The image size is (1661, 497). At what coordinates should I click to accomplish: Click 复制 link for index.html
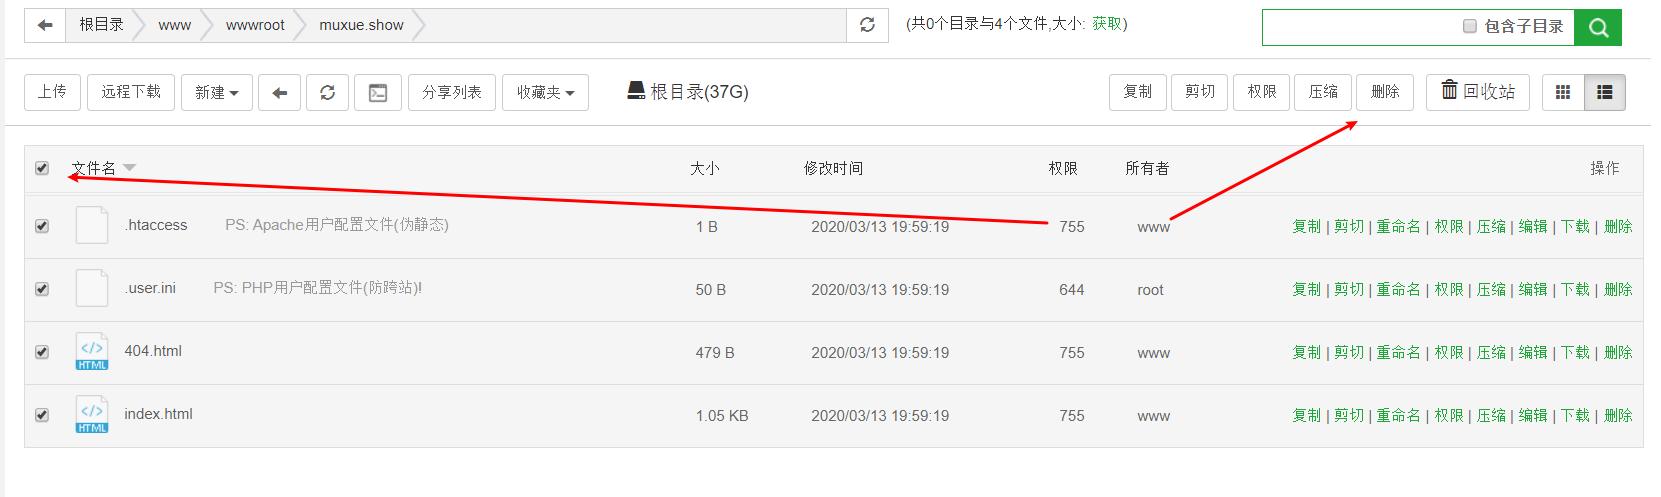tap(1307, 415)
